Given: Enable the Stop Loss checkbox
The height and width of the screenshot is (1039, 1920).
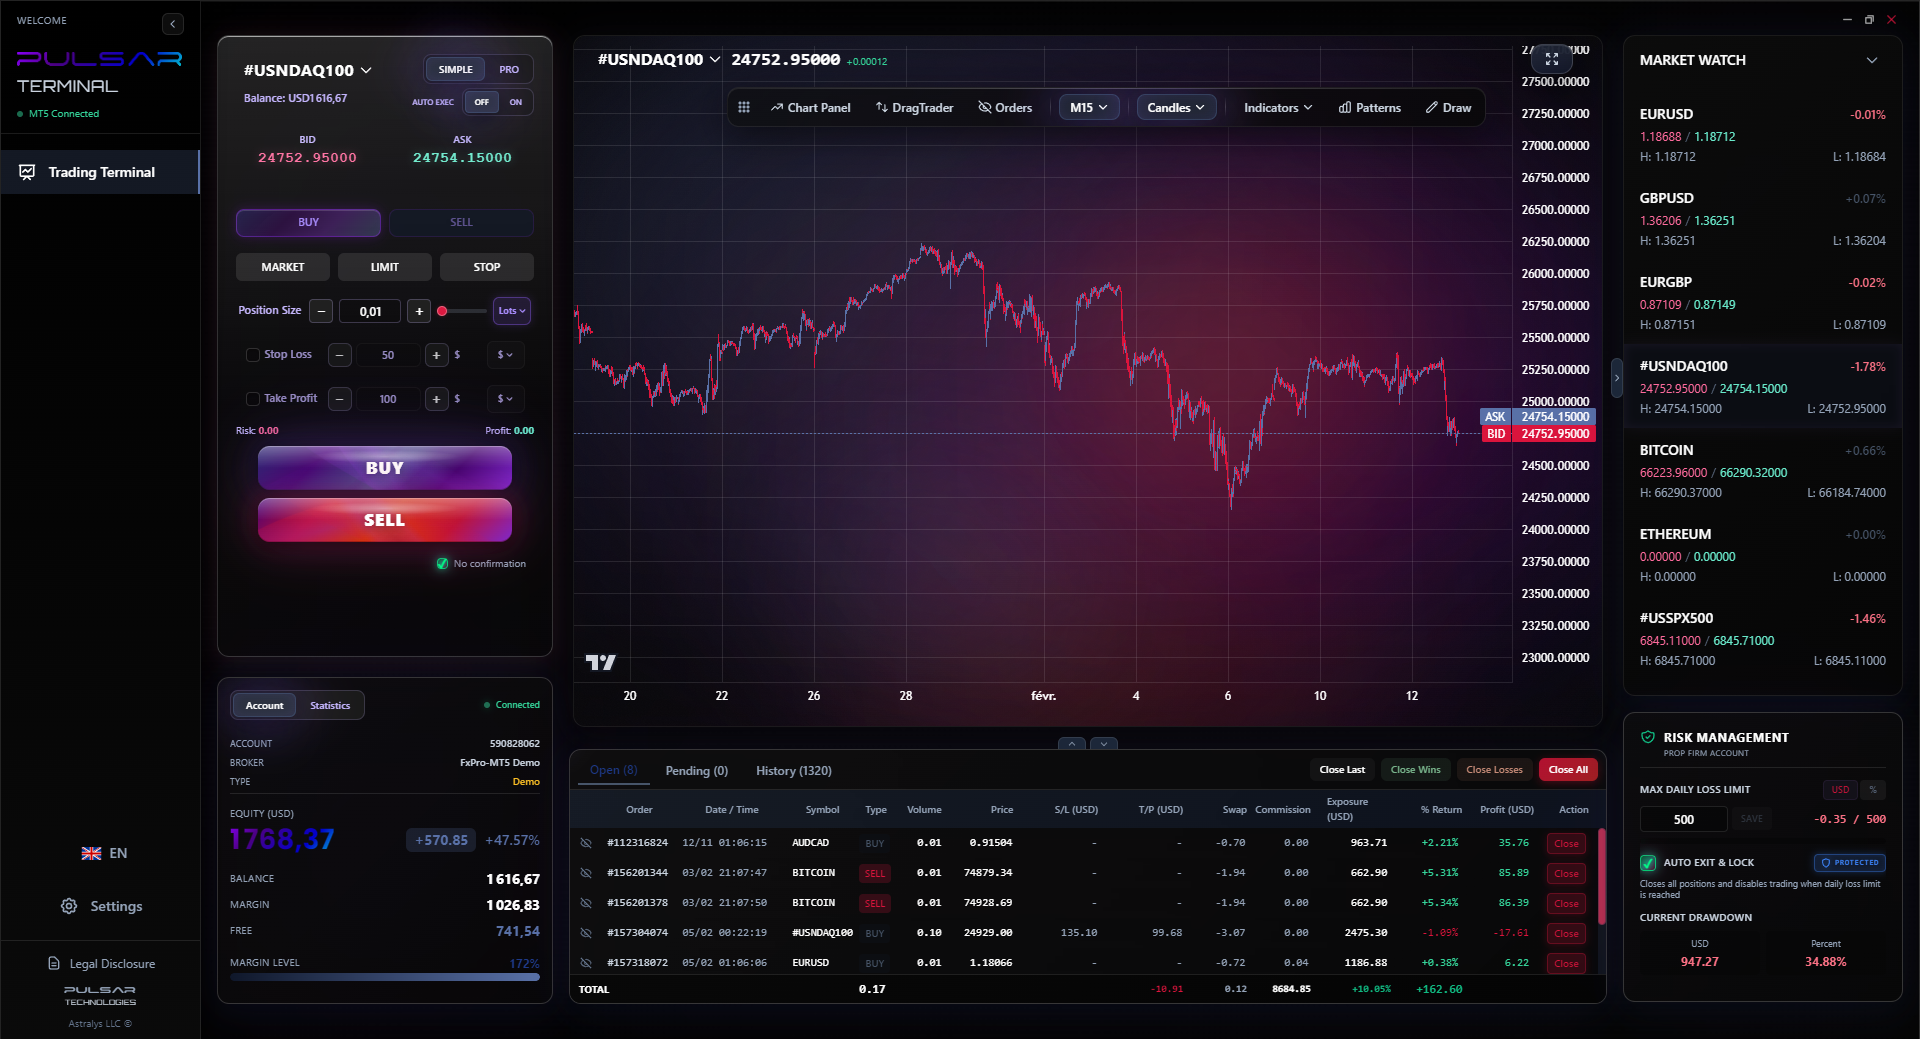Looking at the screenshot, I should (x=252, y=355).
